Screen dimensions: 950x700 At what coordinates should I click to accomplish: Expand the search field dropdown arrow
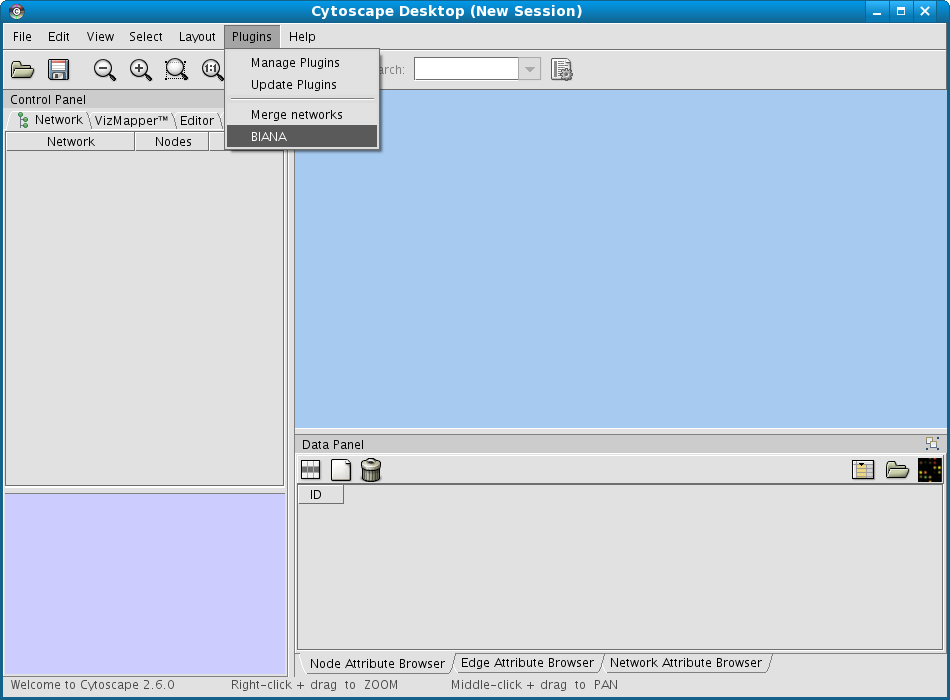(x=530, y=70)
